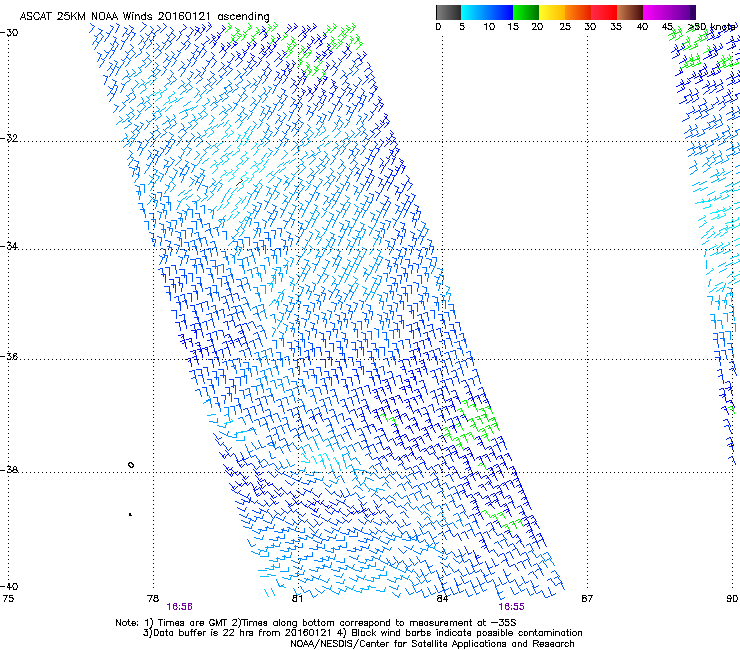740x650 pixels.
Task: Click the black contaminated wind barb near 33S
Action: pyautogui.click(x=239, y=182)
